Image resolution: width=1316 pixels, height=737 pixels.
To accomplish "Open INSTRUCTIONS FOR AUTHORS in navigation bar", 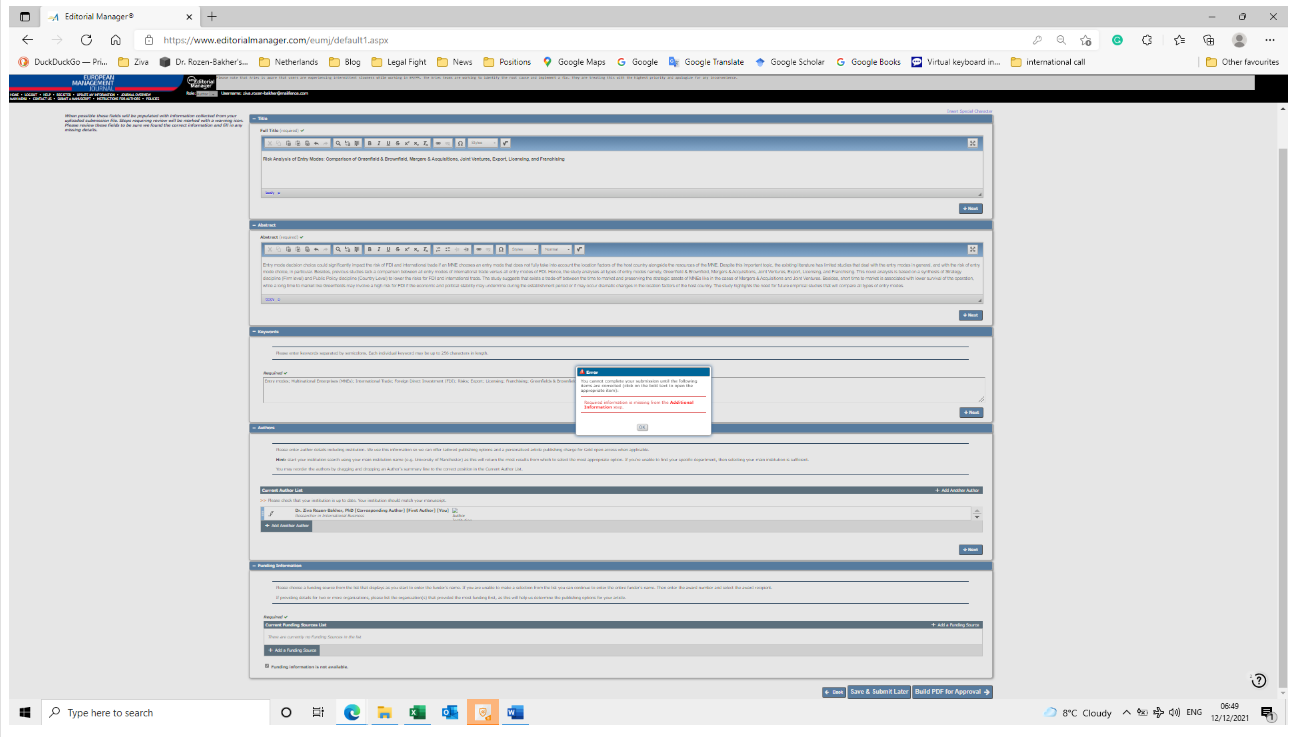I will pyautogui.click(x=118, y=99).
